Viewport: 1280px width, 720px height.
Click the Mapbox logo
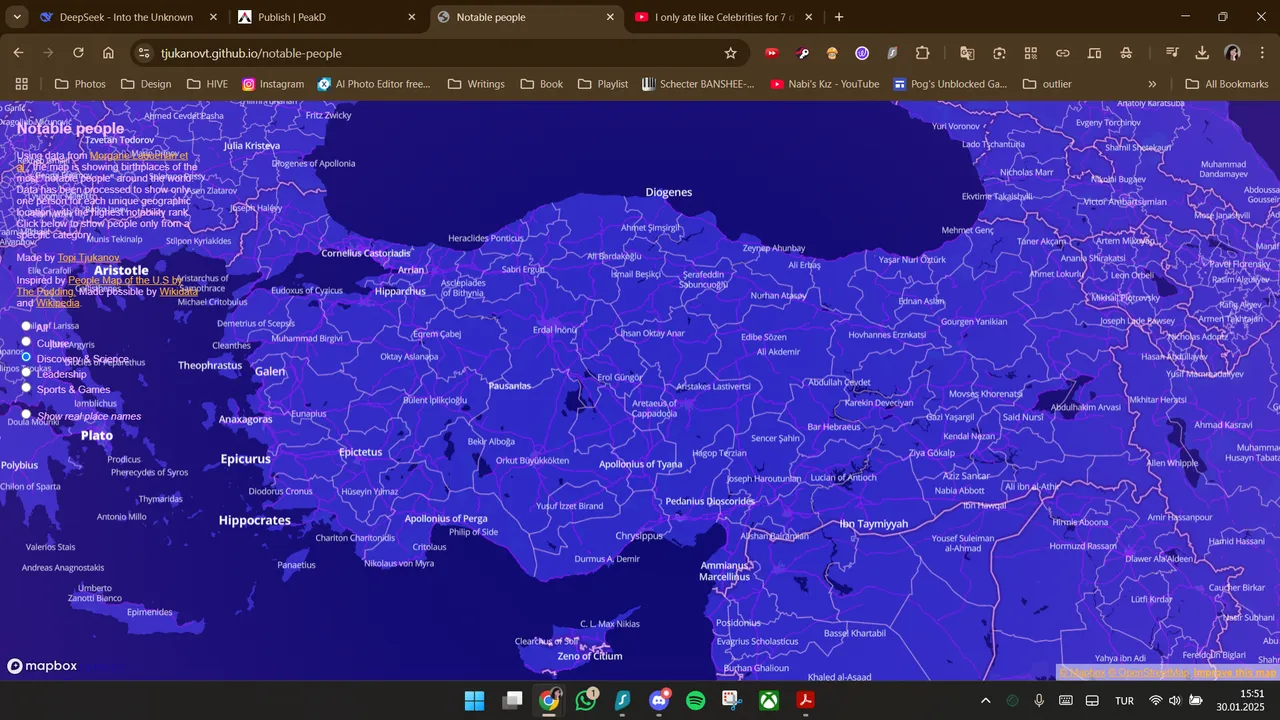coord(42,666)
